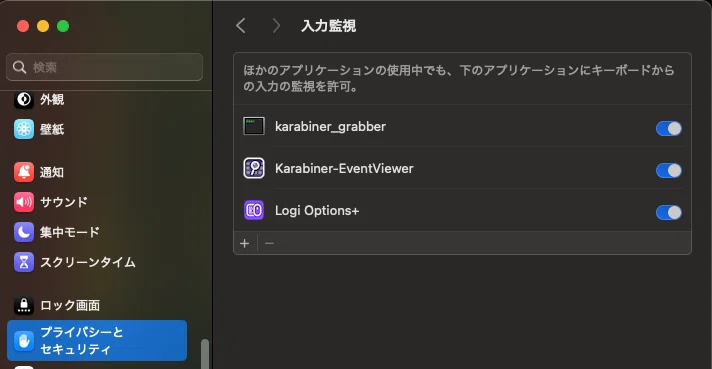Click the karabiner_grabber terminal icon

tap(254, 126)
